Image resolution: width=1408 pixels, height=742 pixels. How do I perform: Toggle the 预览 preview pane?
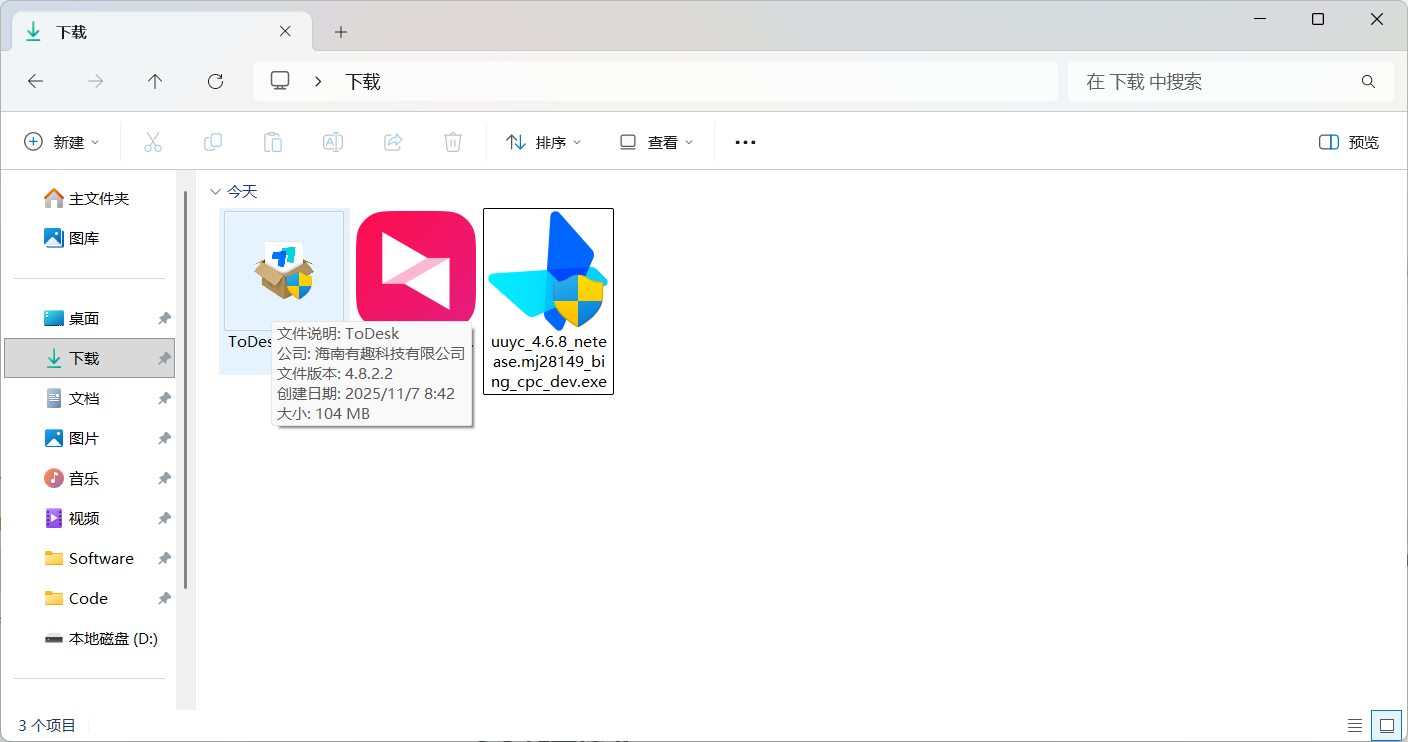coord(1348,141)
